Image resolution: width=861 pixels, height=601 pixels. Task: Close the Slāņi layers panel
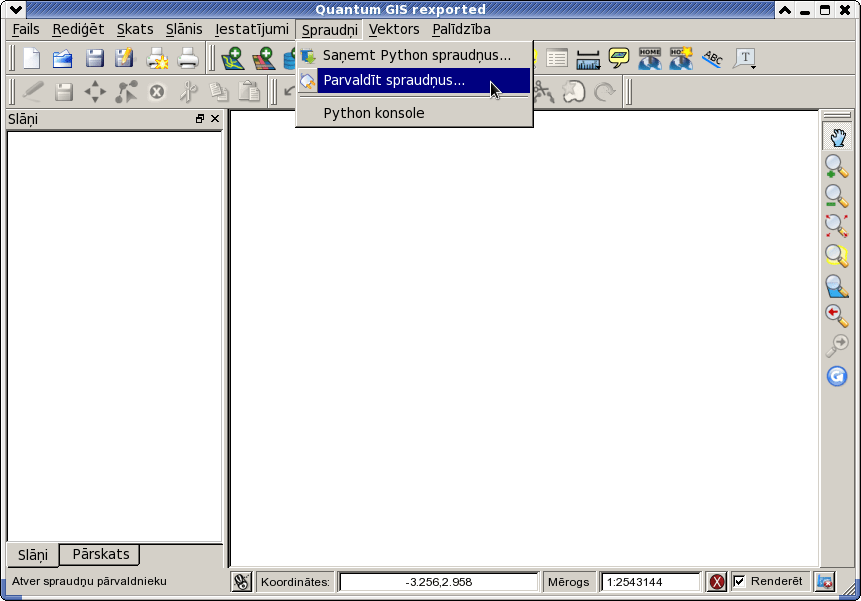pos(215,119)
